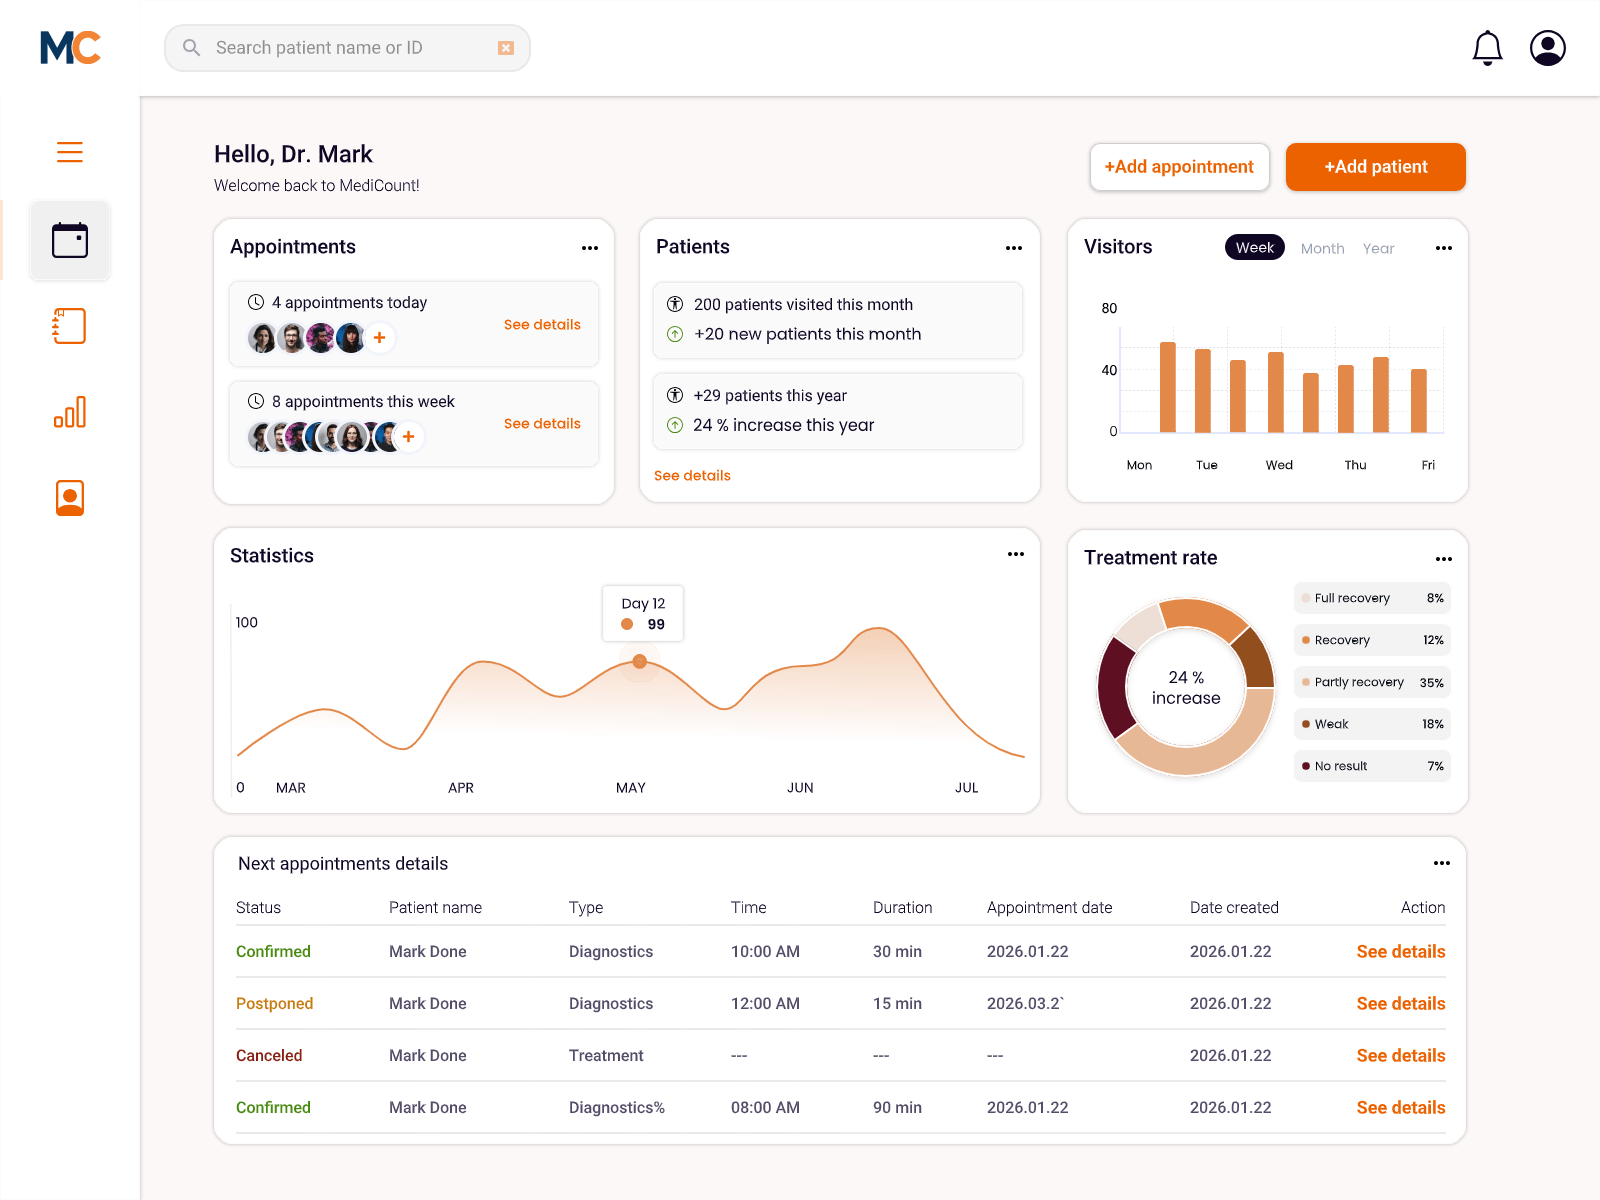Open the Next appointments details options menu

tap(1441, 862)
